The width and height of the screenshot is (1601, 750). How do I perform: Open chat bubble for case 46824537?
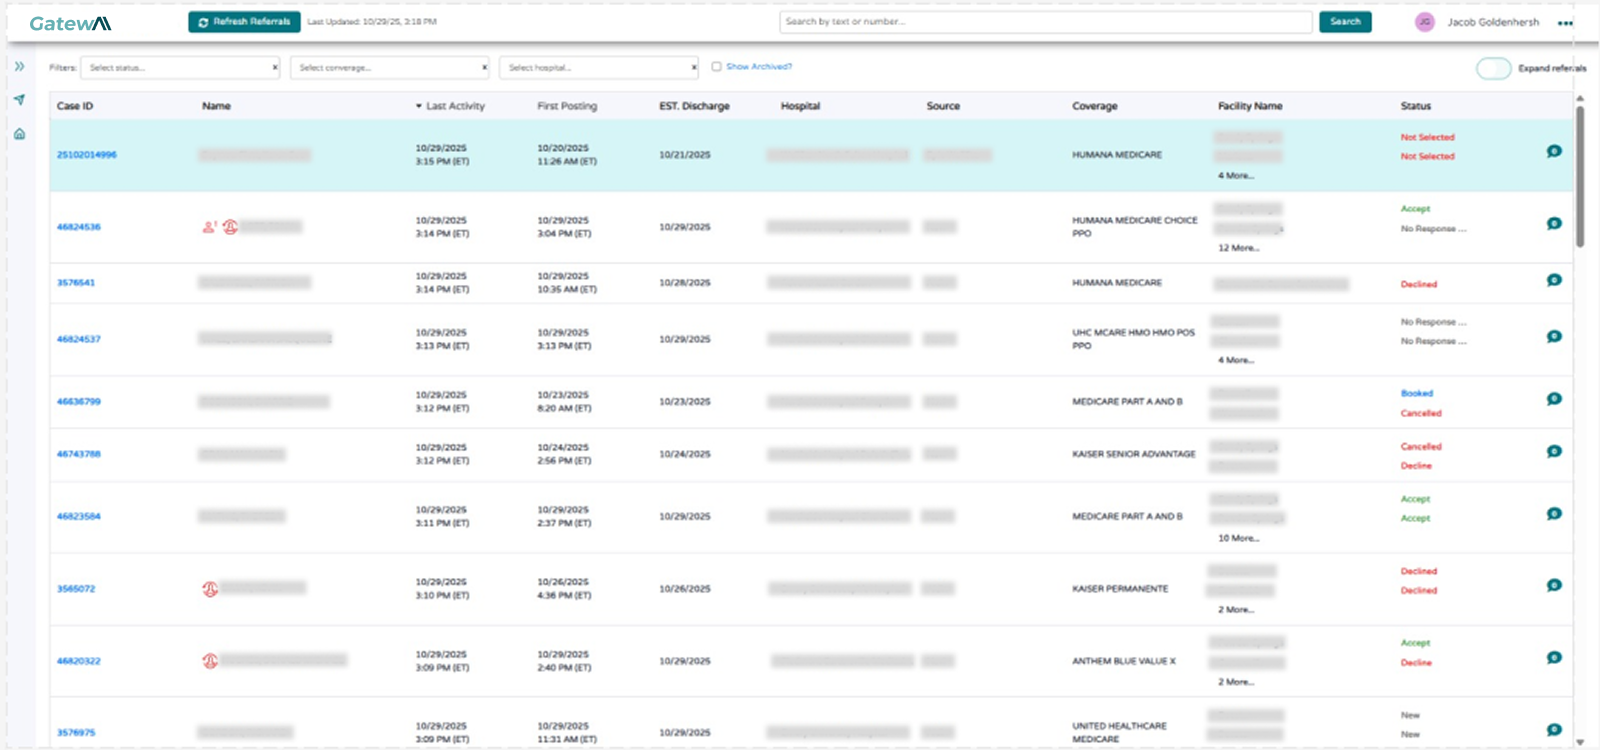[x=1554, y=337]
